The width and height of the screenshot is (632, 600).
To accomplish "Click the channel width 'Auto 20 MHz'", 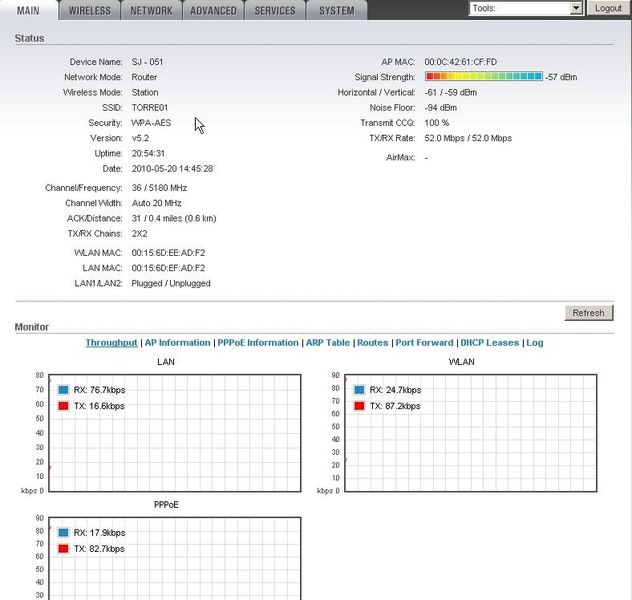I will click(156, 203).
